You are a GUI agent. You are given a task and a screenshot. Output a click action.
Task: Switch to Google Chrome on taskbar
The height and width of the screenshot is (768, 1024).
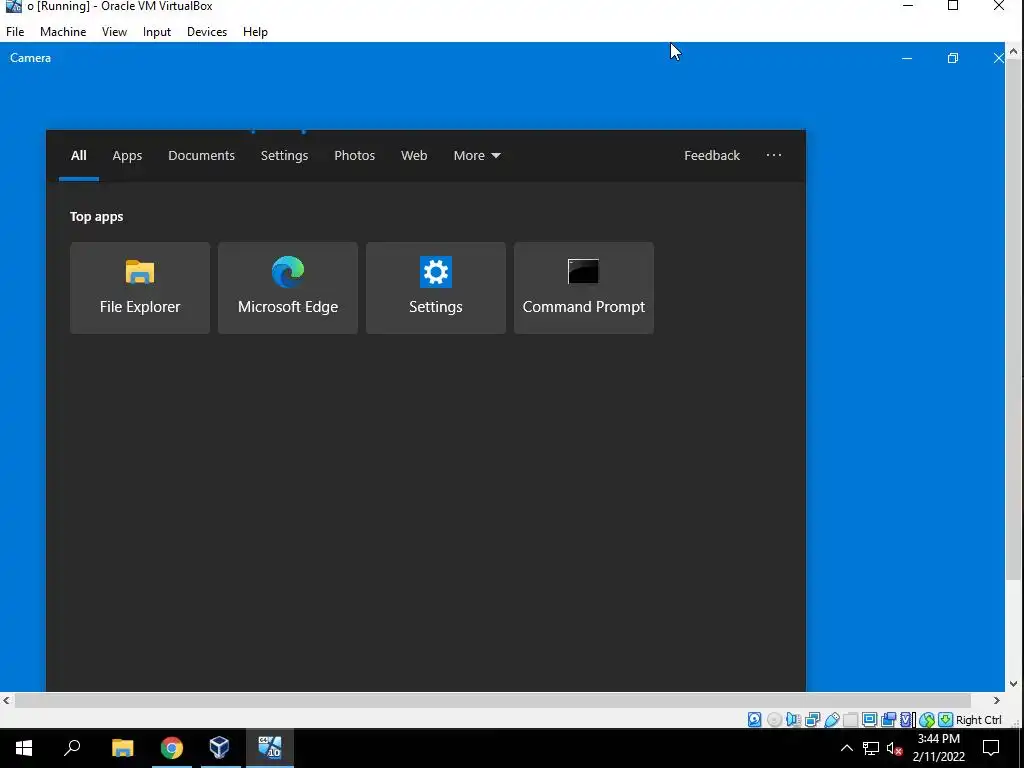point(172,748)
